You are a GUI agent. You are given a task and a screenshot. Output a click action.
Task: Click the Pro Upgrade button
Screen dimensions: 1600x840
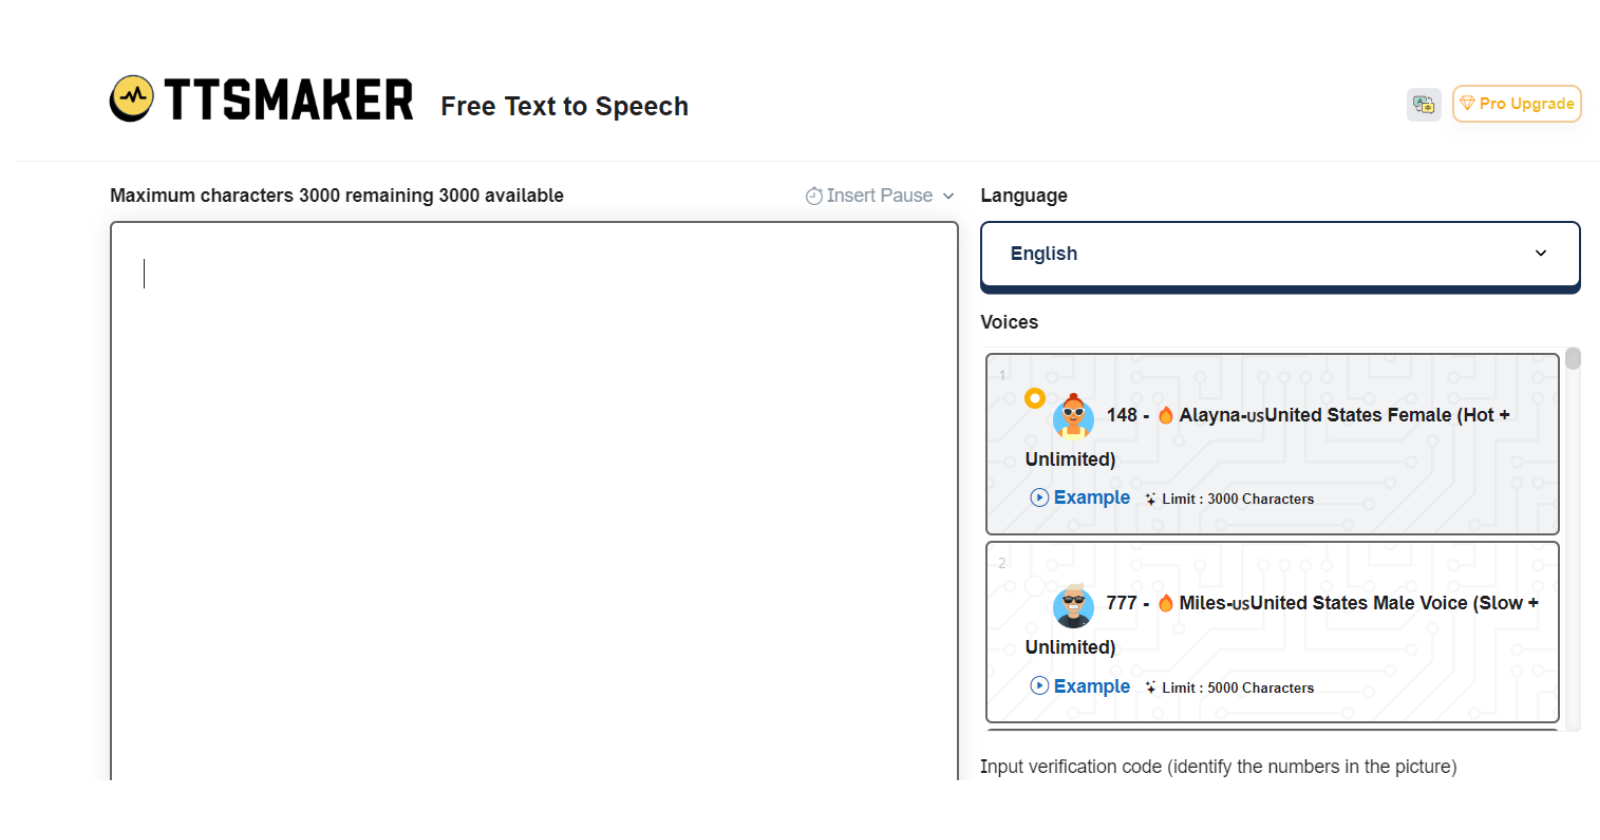click(1516, 104)
